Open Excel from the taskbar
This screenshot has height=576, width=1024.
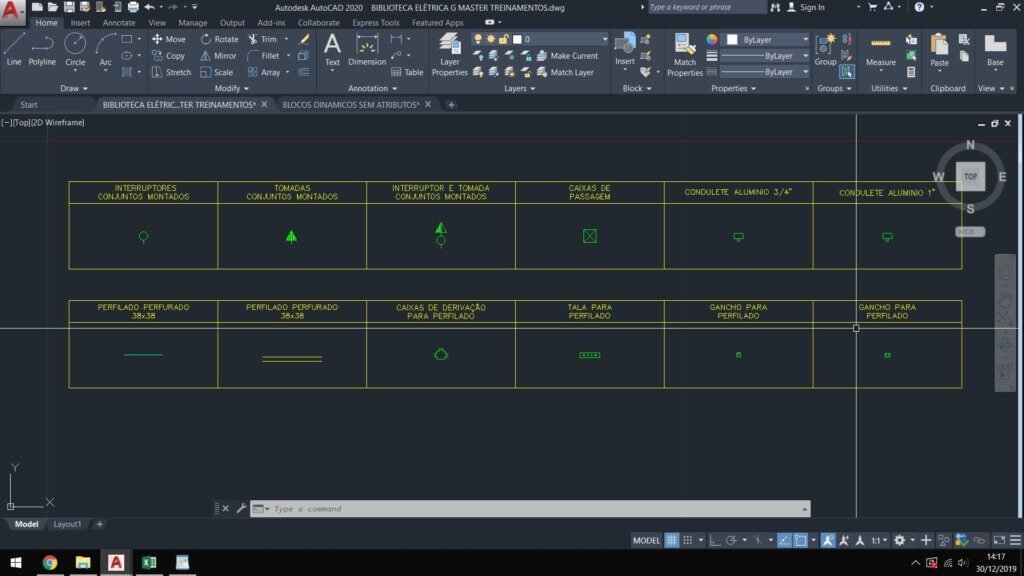149,562
